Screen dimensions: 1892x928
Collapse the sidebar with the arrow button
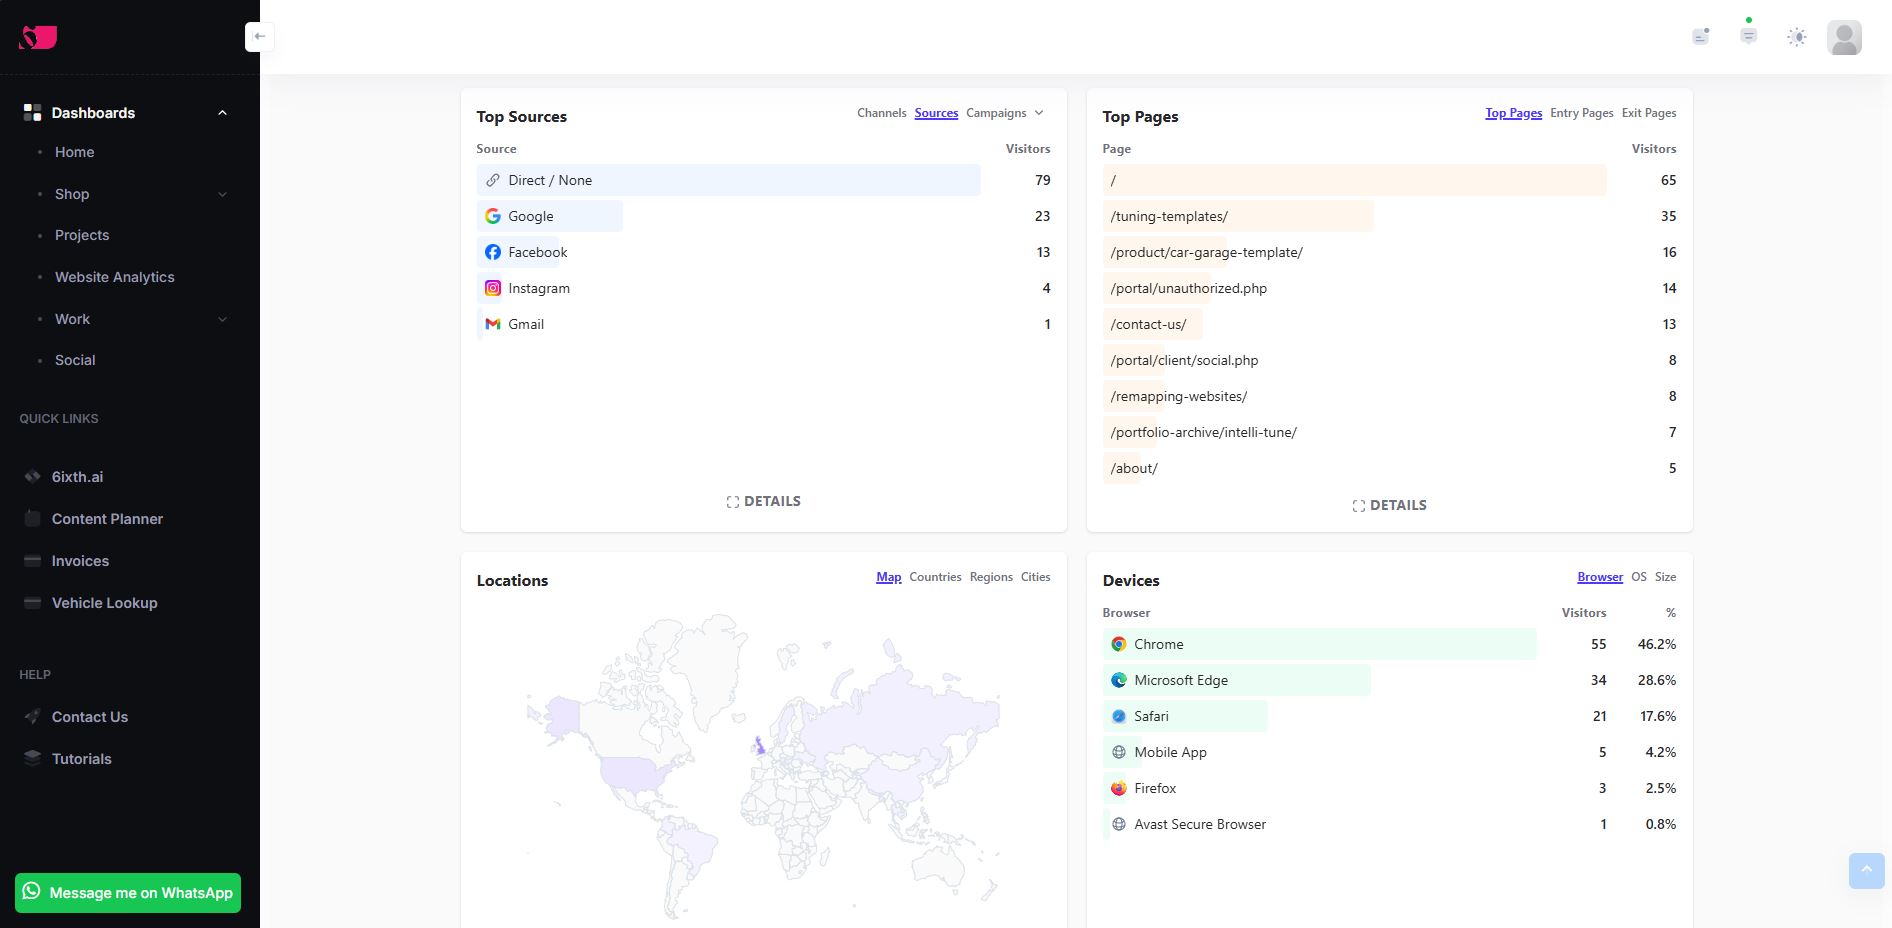click(x=259, y=37)
